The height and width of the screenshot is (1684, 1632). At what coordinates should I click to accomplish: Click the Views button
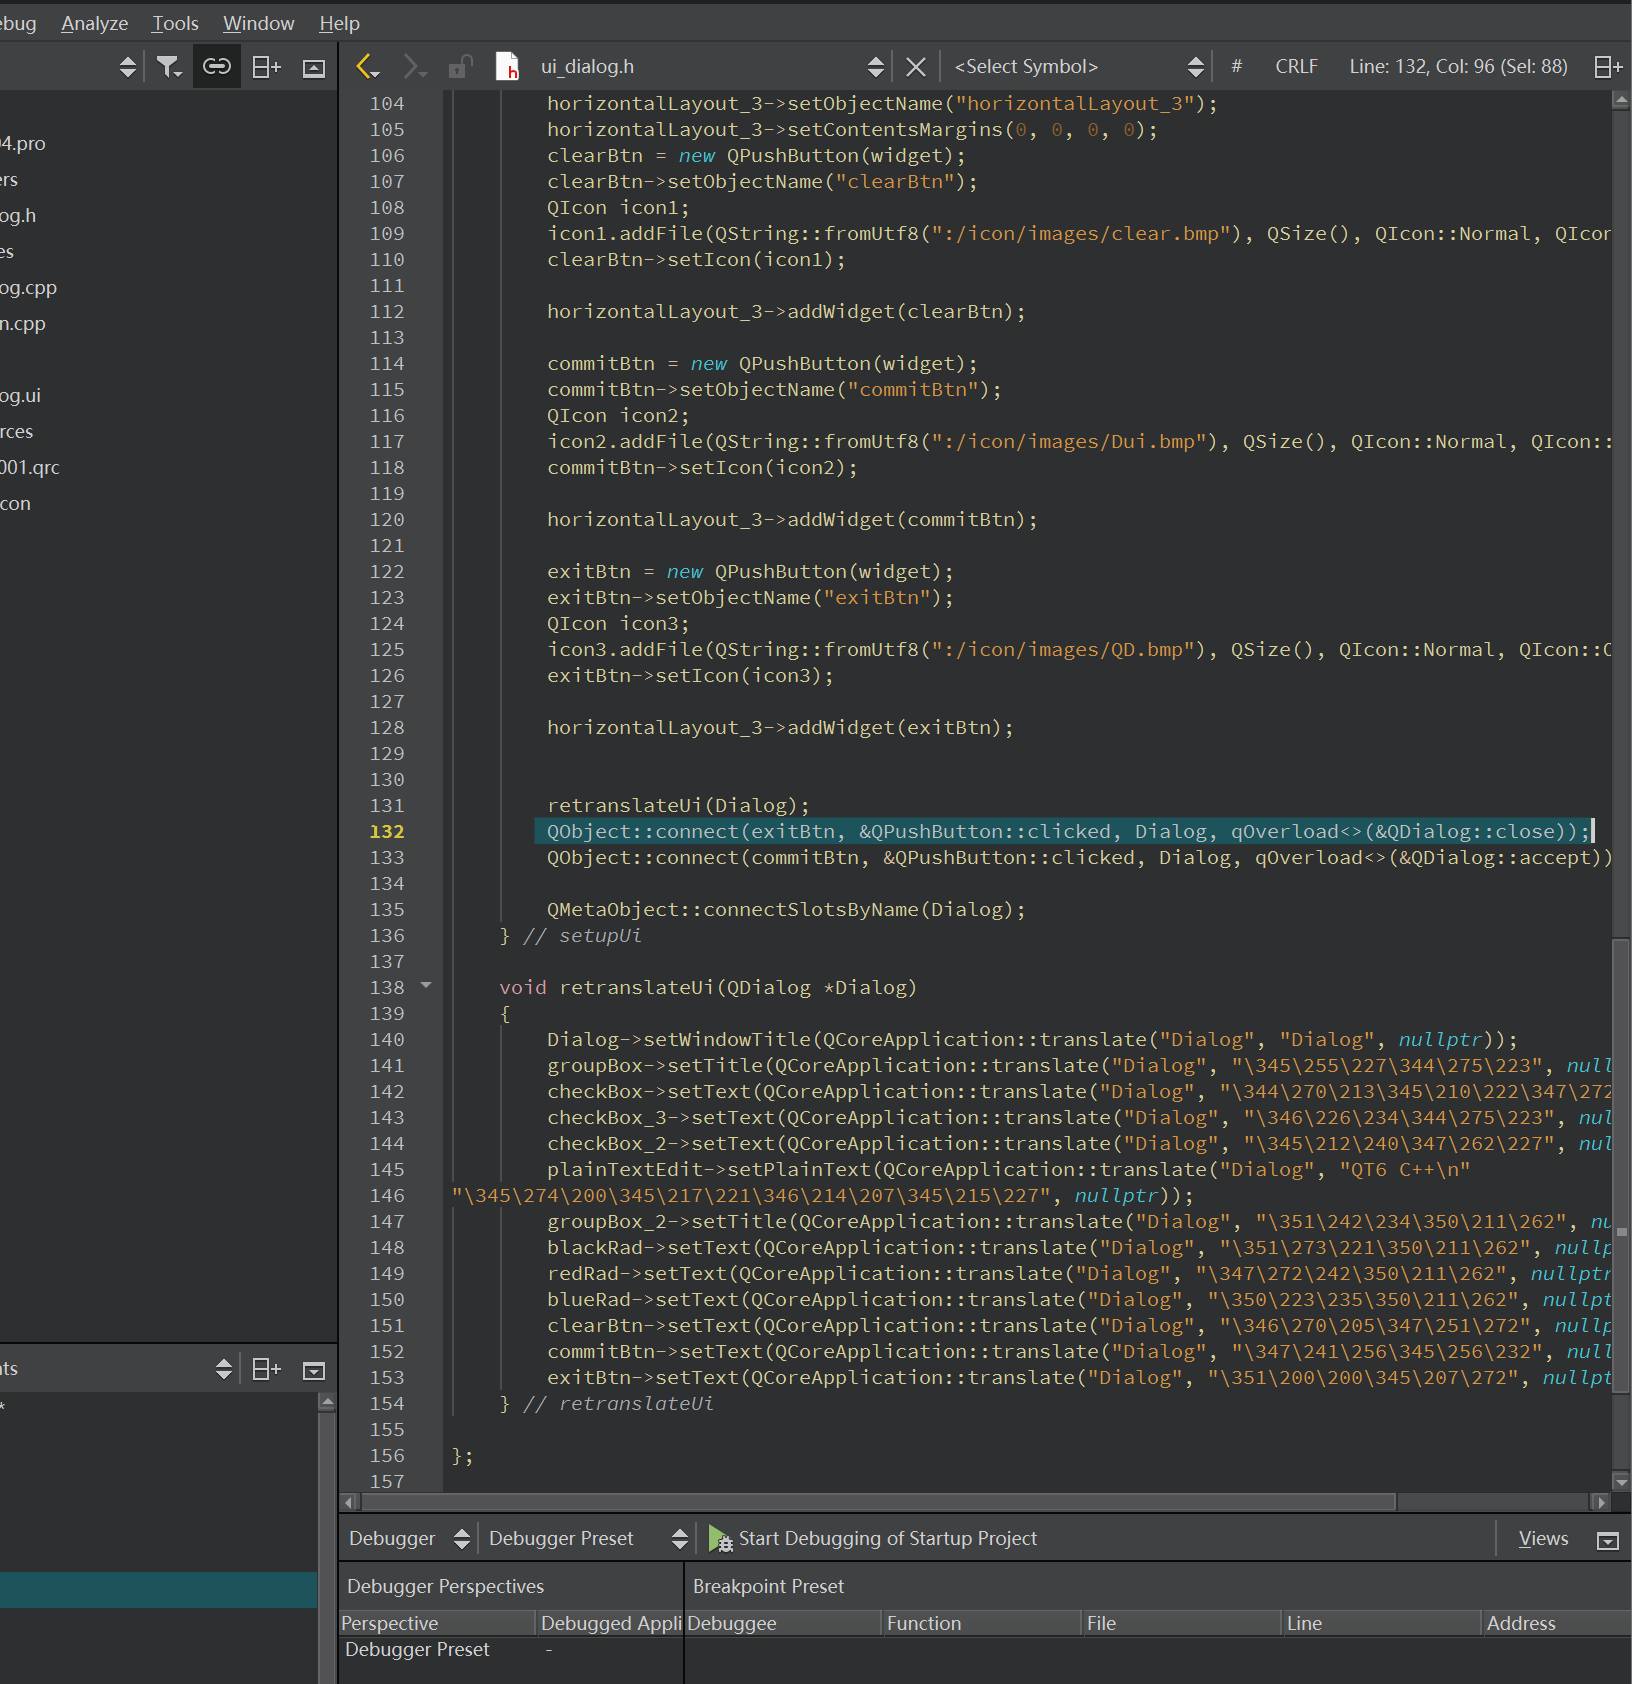(x=1543, y=1539)
